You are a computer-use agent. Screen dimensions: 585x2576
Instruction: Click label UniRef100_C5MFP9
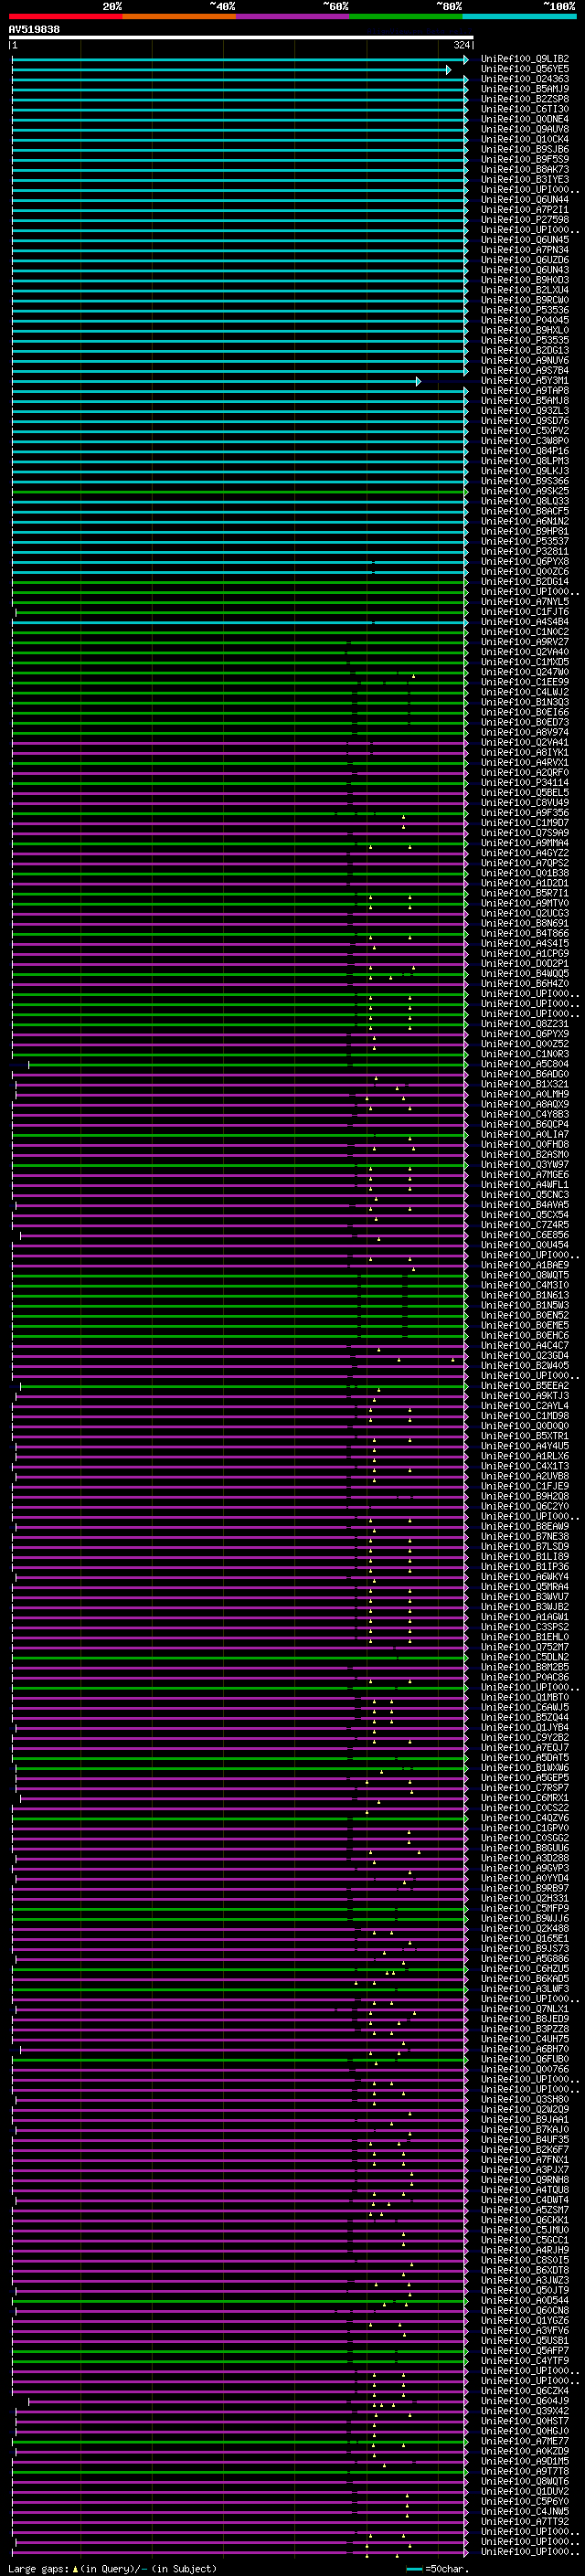[x=525, y=1908]
